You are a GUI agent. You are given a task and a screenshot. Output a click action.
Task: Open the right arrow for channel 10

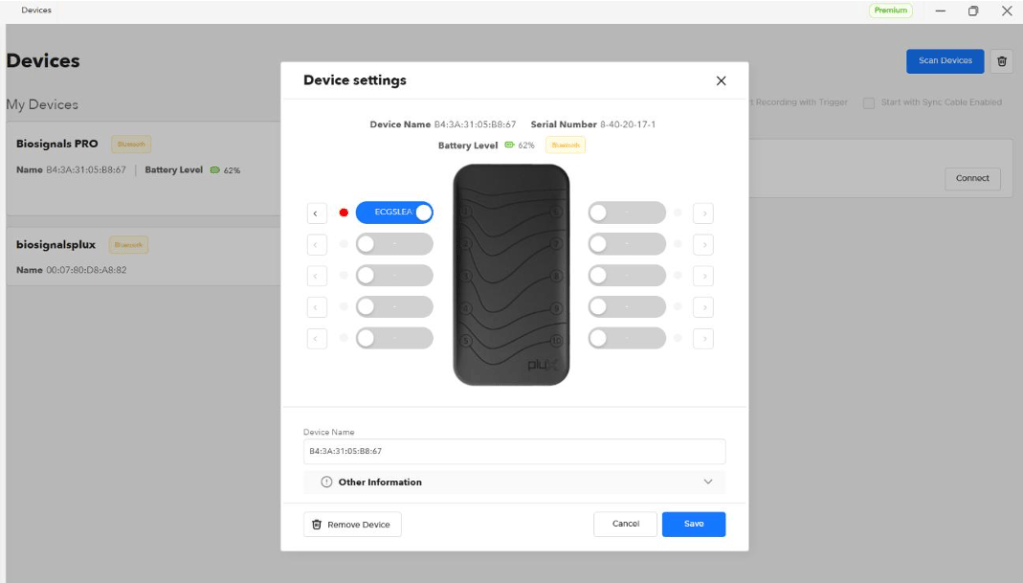coord(703,338)
